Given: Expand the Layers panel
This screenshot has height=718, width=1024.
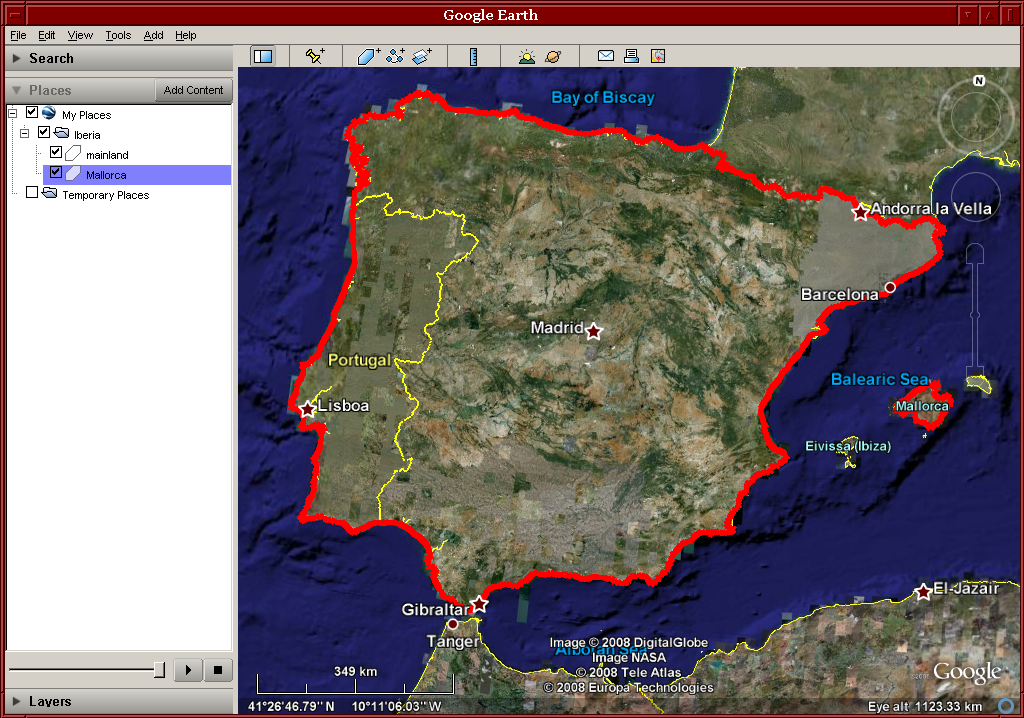Looking at the screenshot, I should pyautogui.click(x=16, y=702).
